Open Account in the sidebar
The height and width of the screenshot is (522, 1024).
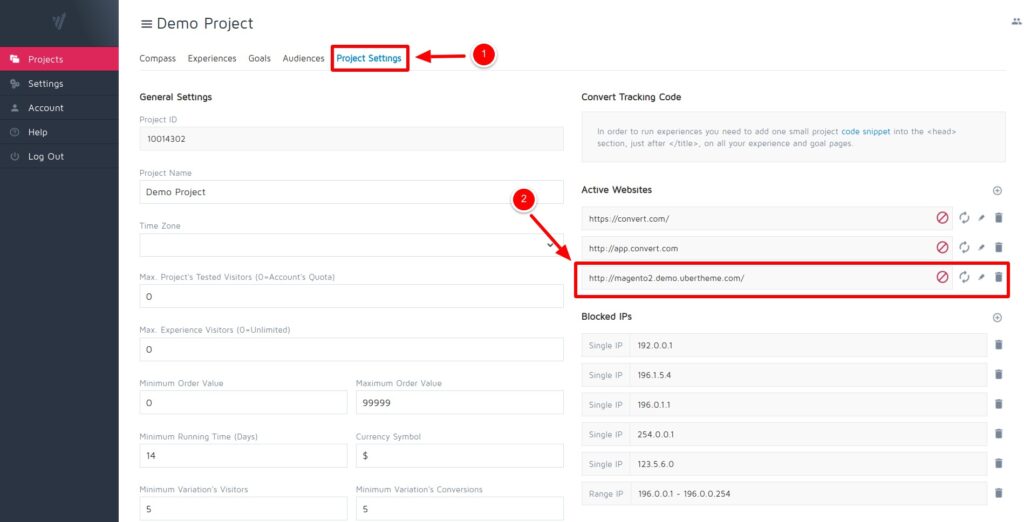tap(59, 108)
